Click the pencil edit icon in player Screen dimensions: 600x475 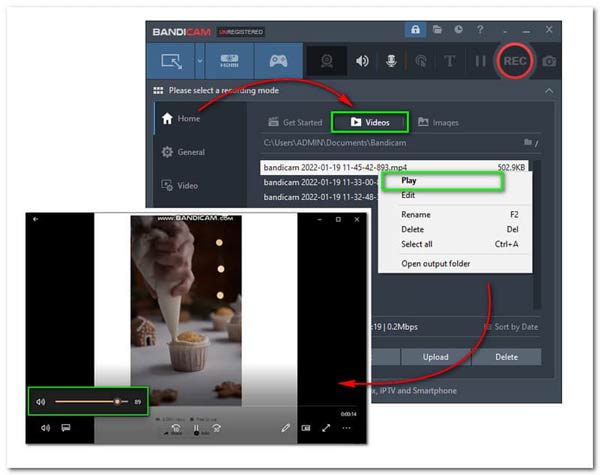point(285,428)
